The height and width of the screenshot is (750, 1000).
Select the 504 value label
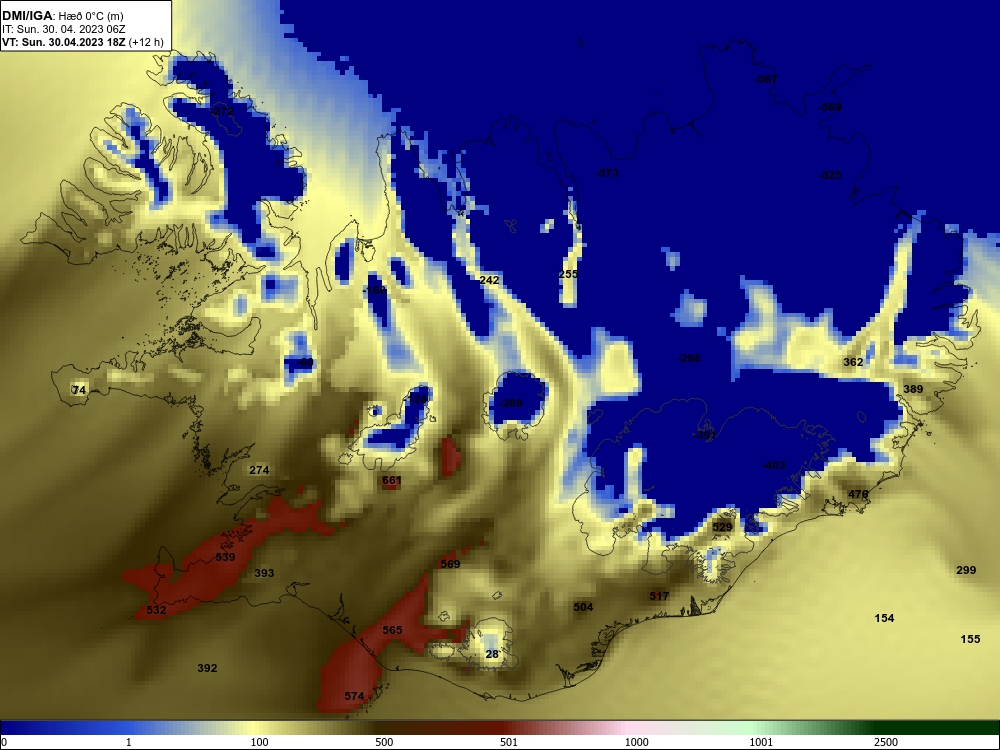tap(583, 607)
